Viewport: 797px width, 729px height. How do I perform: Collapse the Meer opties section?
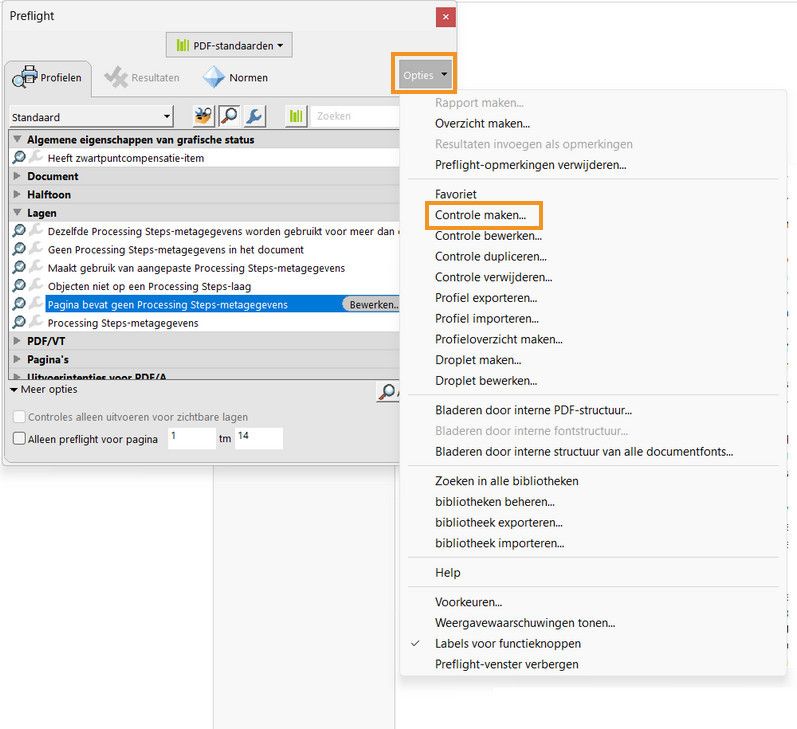coord(44,389)
